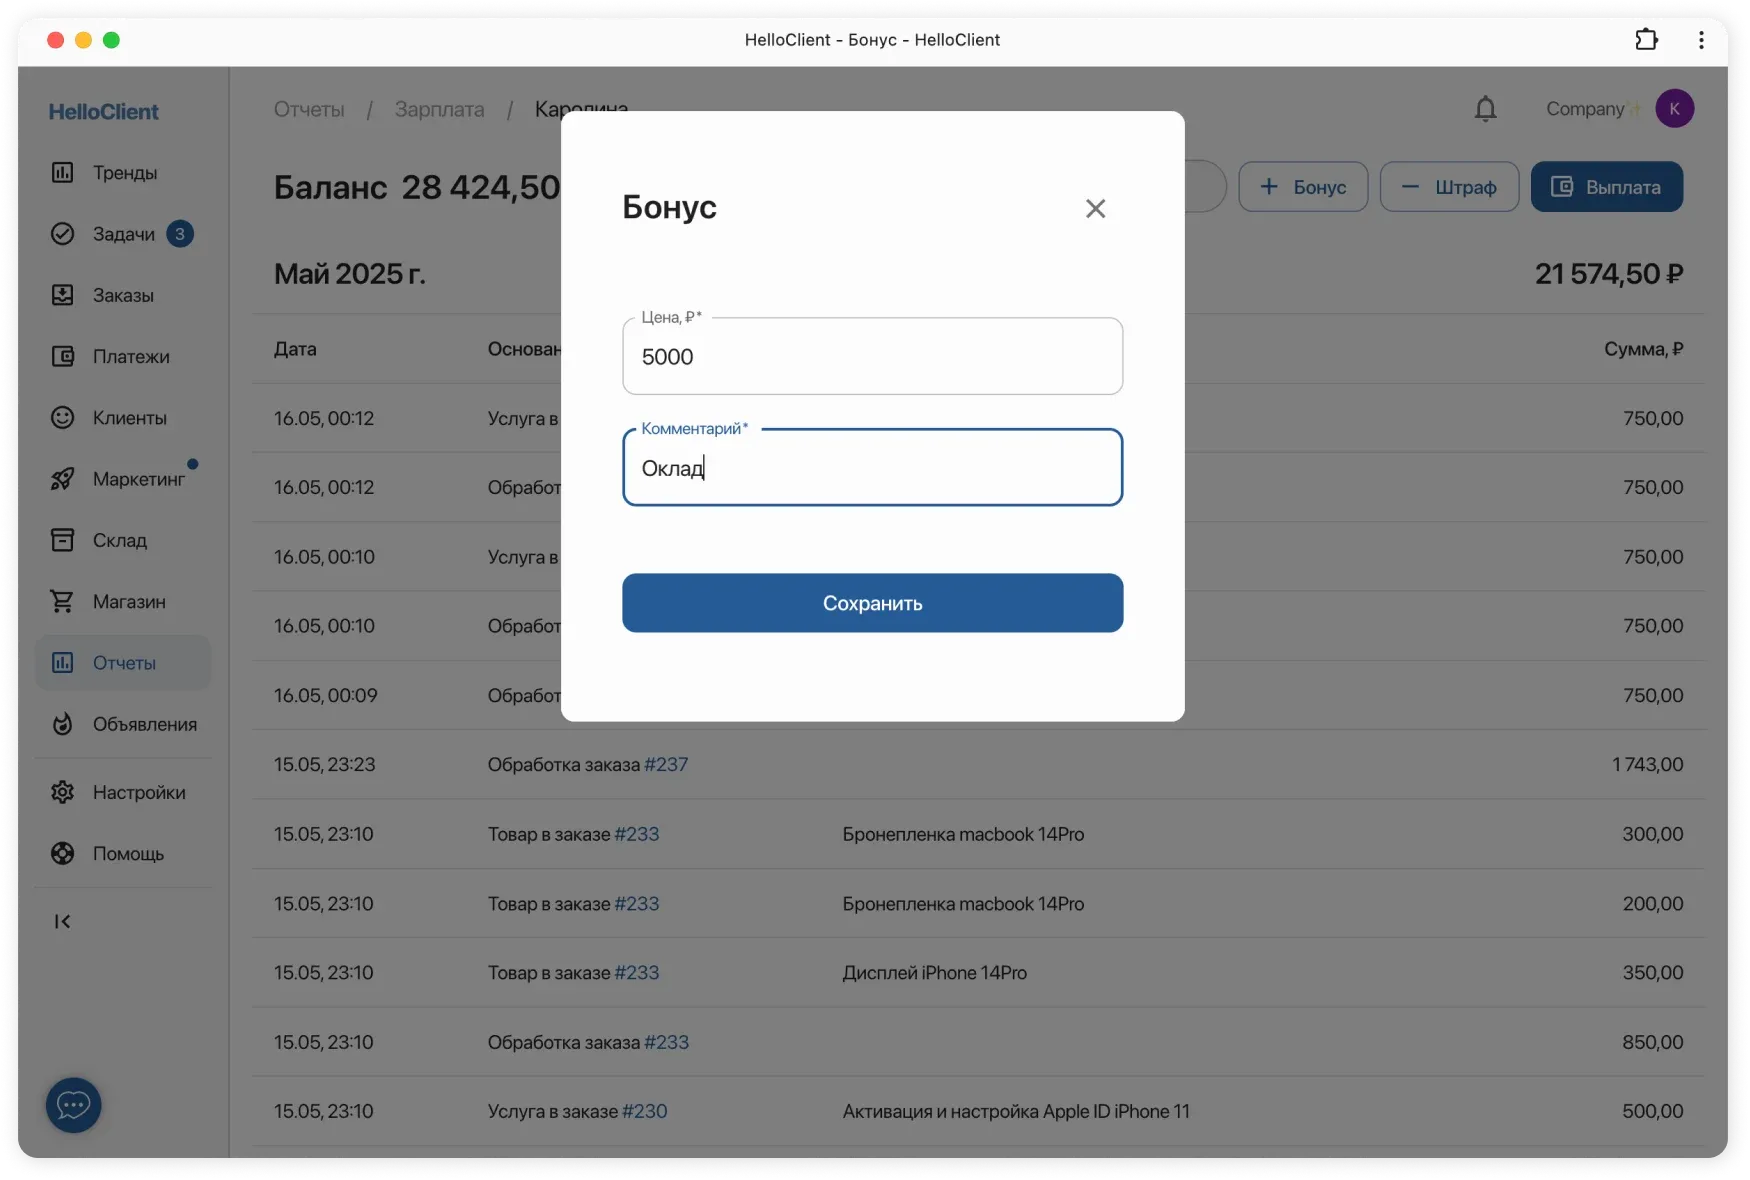Go to Задачи in the sidebar
1750x1180 pixels.
coord(124,234)
